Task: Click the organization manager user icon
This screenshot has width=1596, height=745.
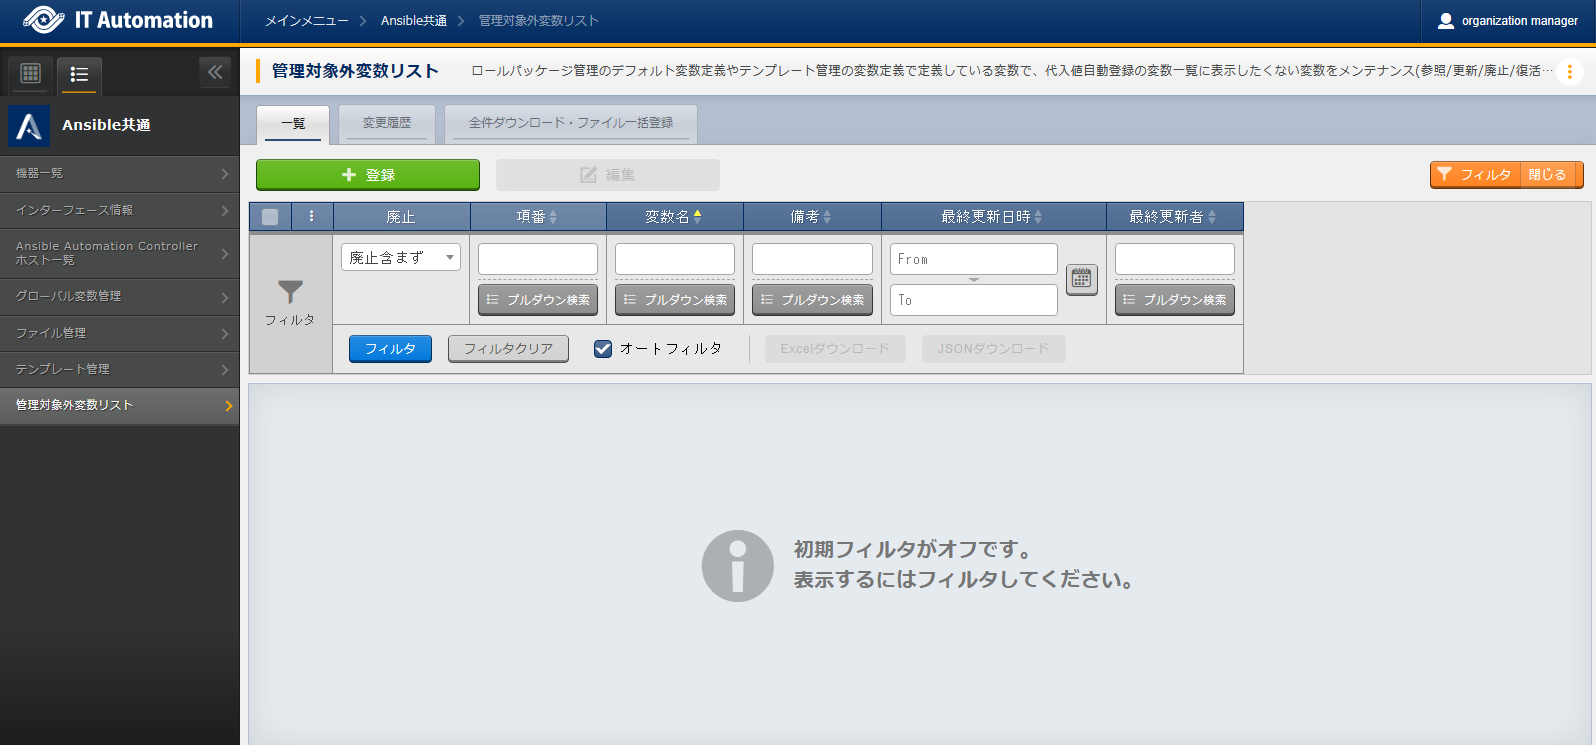Action: coord(1445,20)
